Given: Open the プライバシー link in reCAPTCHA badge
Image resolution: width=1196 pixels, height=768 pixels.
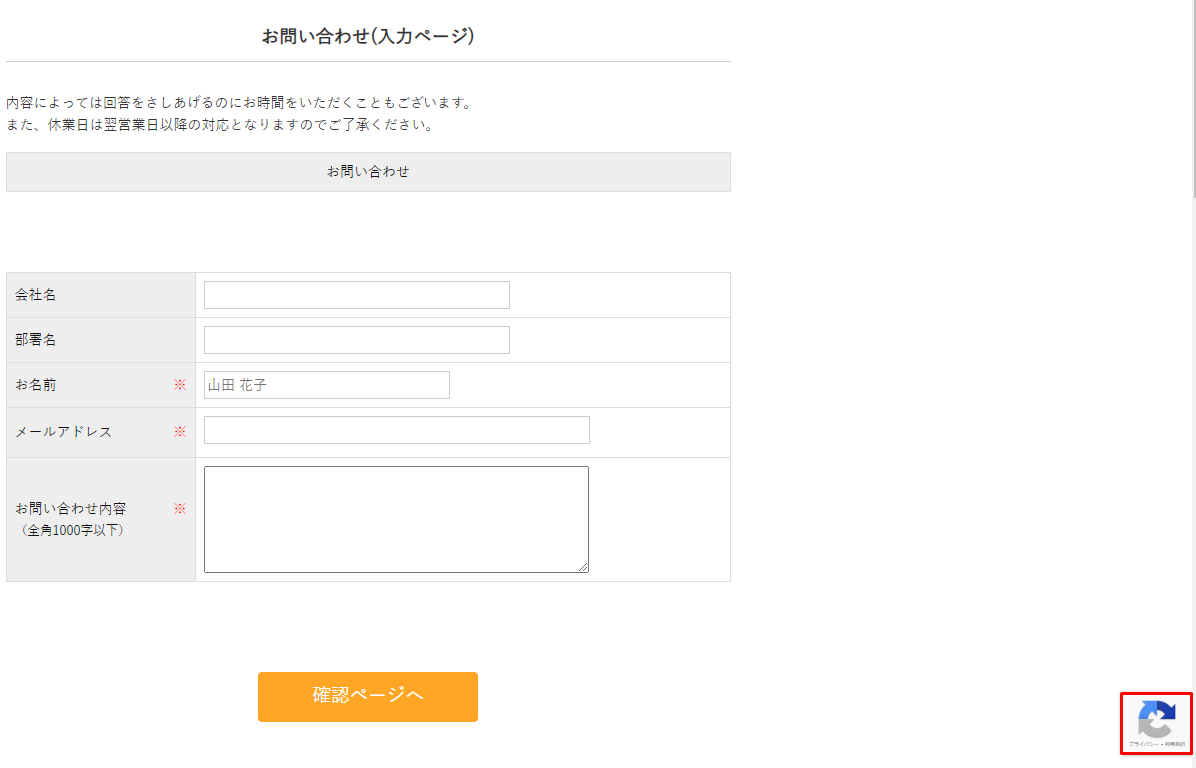Looking at the screenshot, I should point(1143,744).
